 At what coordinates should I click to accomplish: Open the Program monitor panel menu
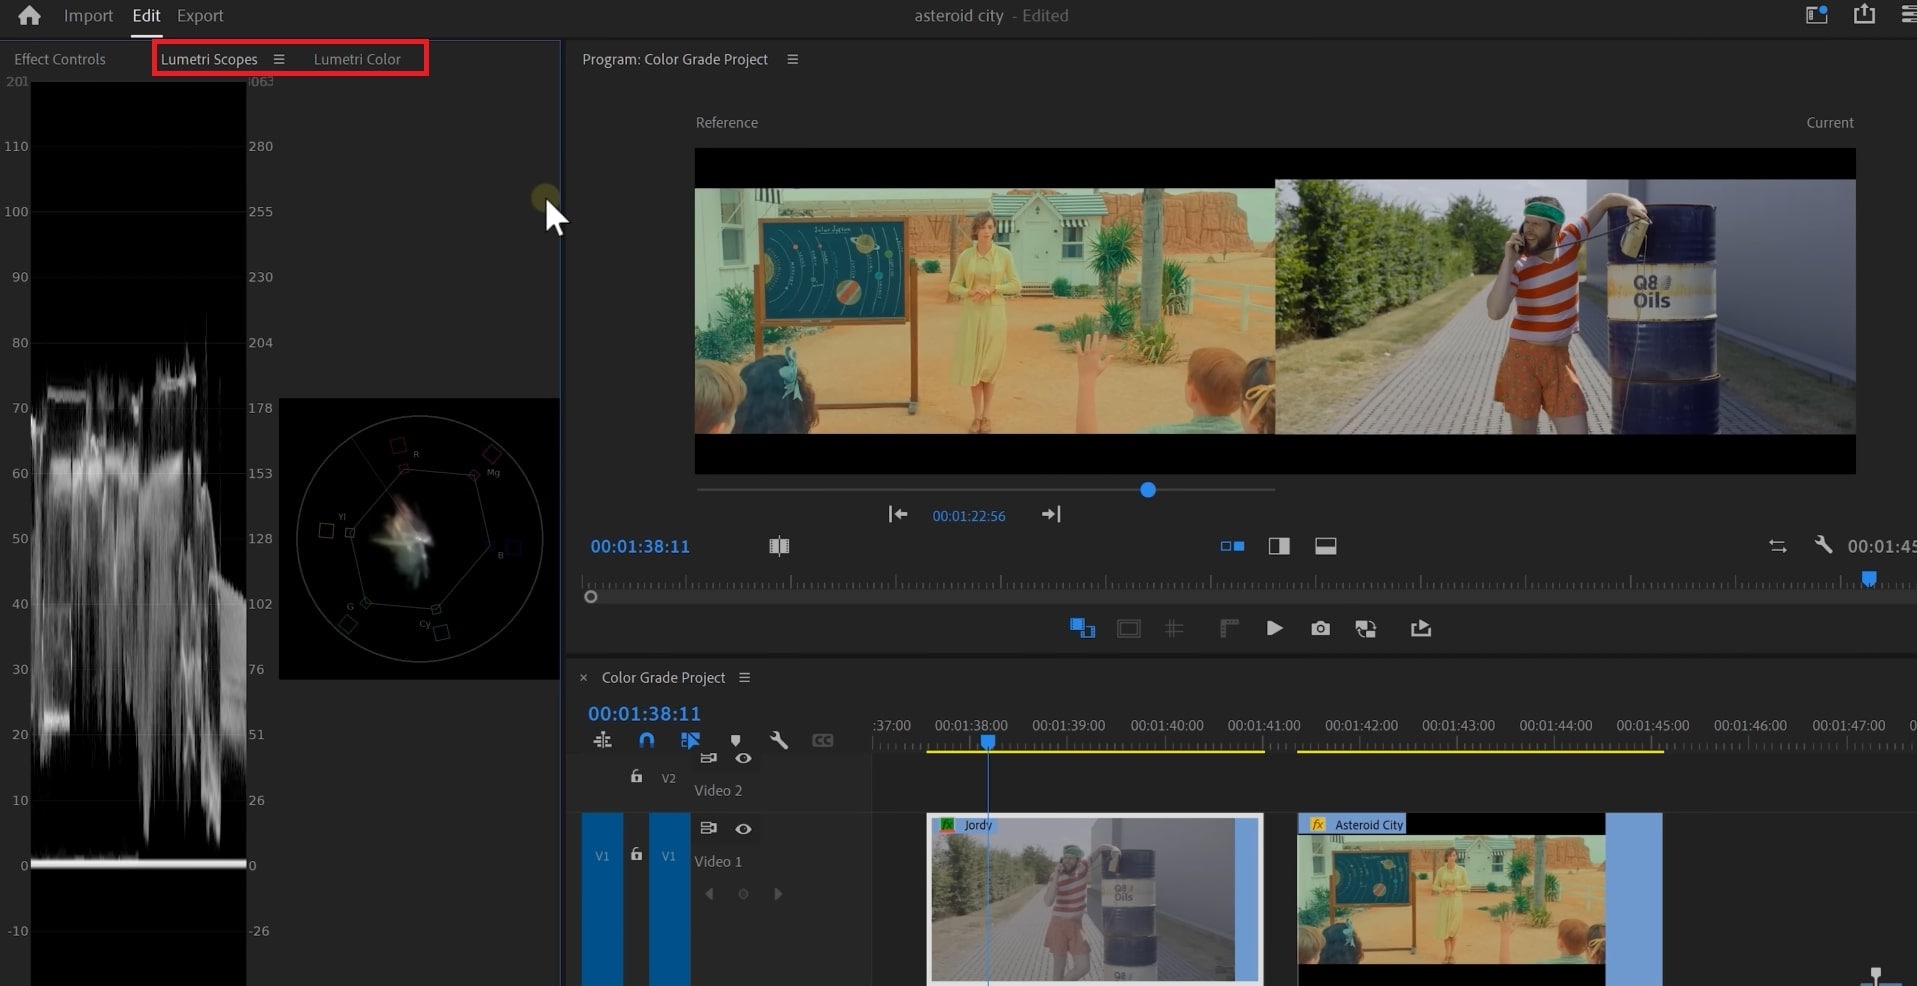792,59
